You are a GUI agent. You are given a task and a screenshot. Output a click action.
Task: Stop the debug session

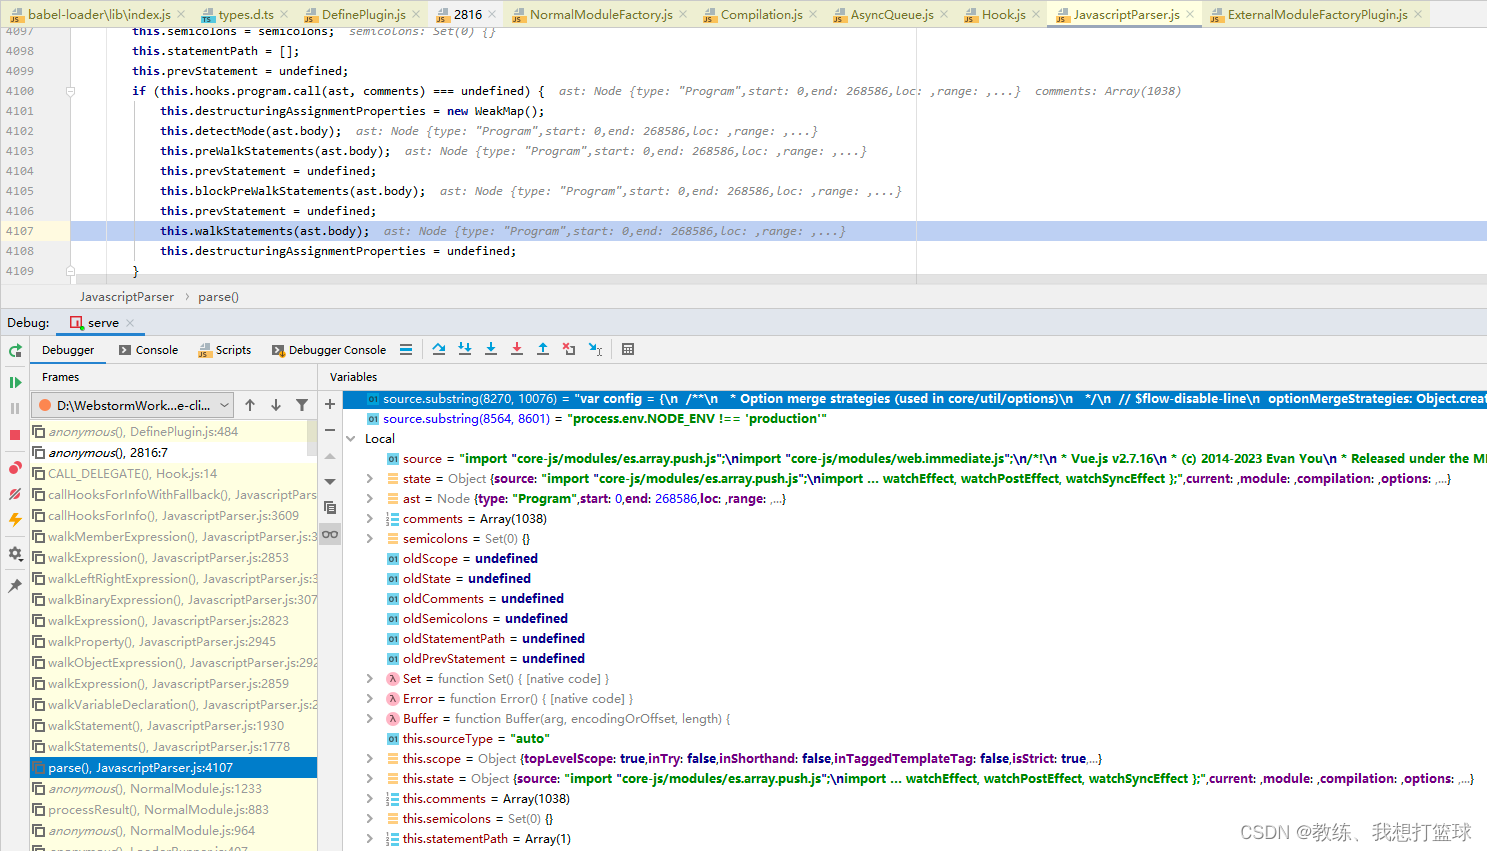point(15,435)
